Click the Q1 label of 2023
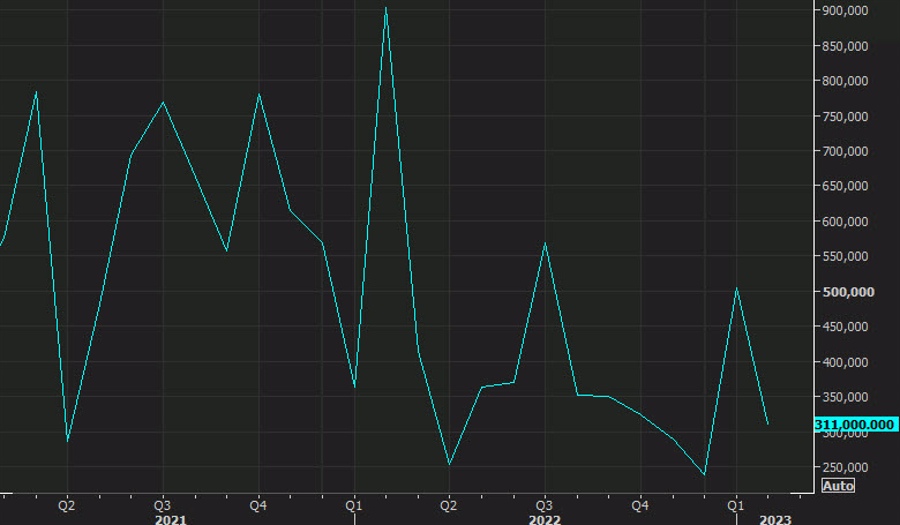 tap(735, 505)
